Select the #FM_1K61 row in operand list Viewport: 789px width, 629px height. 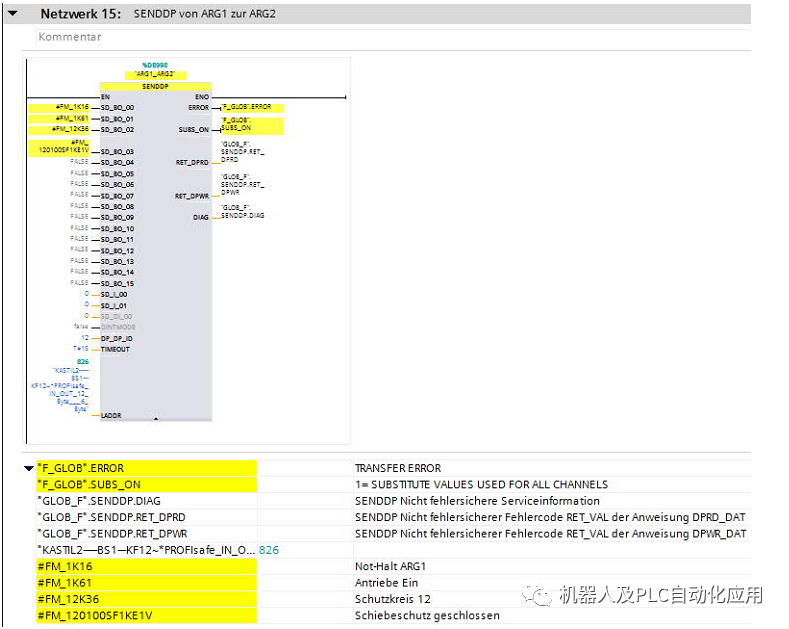click(x=146, y=583)
